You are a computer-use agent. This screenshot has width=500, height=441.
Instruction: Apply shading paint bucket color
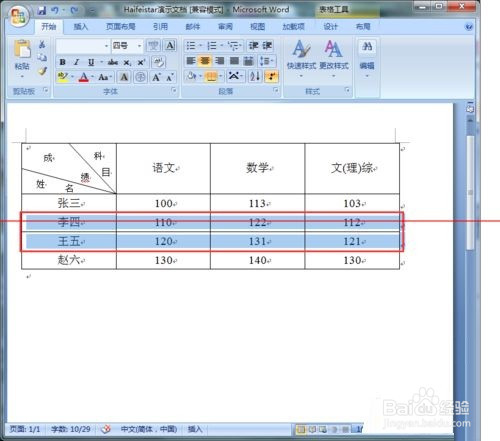(191, 76)
